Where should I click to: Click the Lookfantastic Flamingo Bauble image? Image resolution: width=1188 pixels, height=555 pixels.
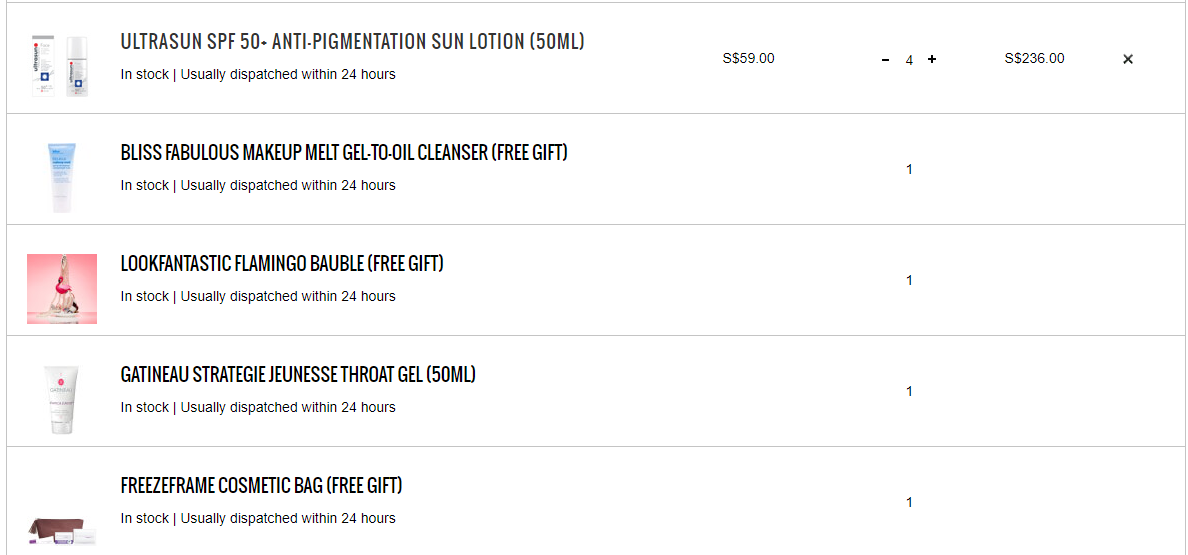[62, 289]
